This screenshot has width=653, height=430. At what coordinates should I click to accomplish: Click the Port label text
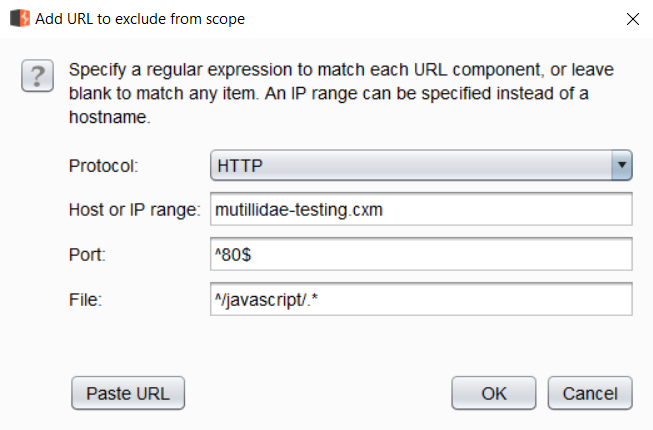click(x=85, y=254)
